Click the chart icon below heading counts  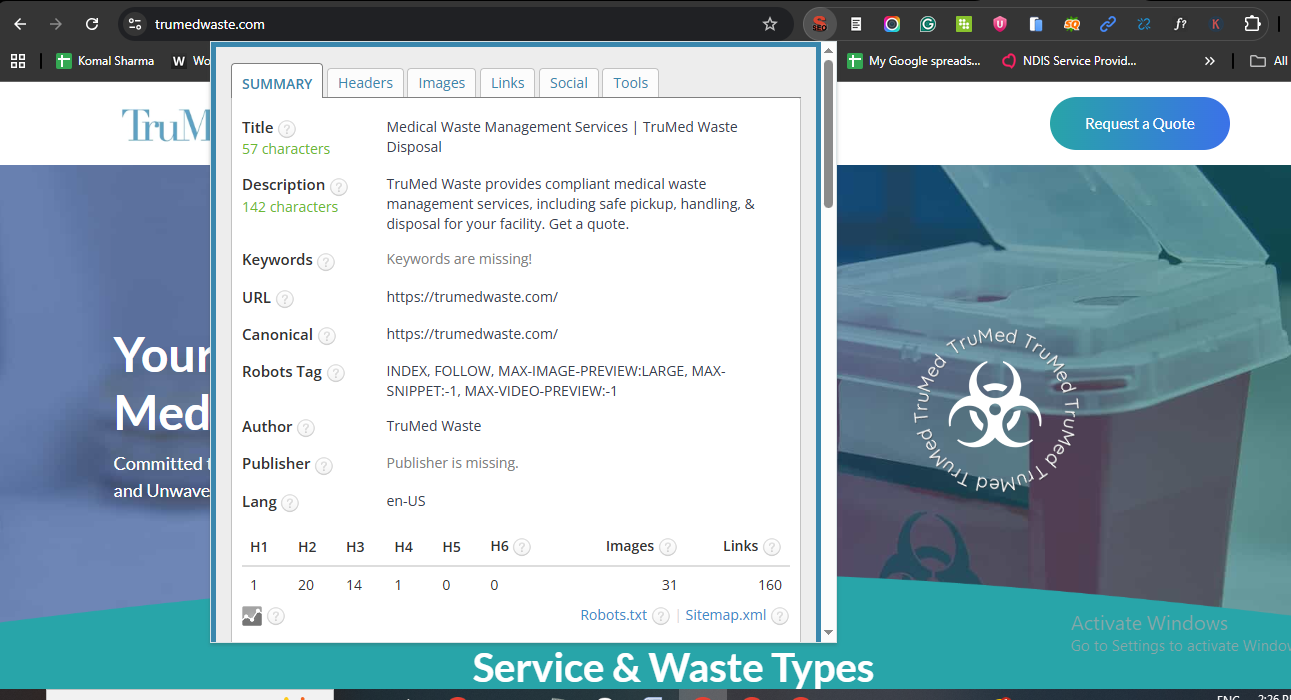click(252, 616)
